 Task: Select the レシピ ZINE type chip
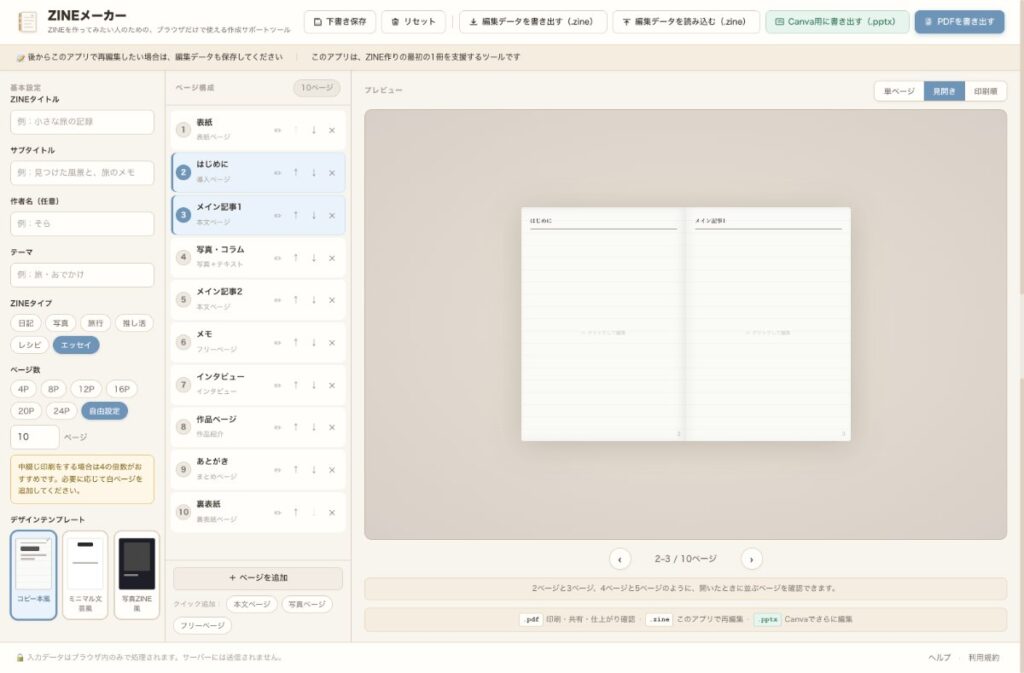point(29,345)
